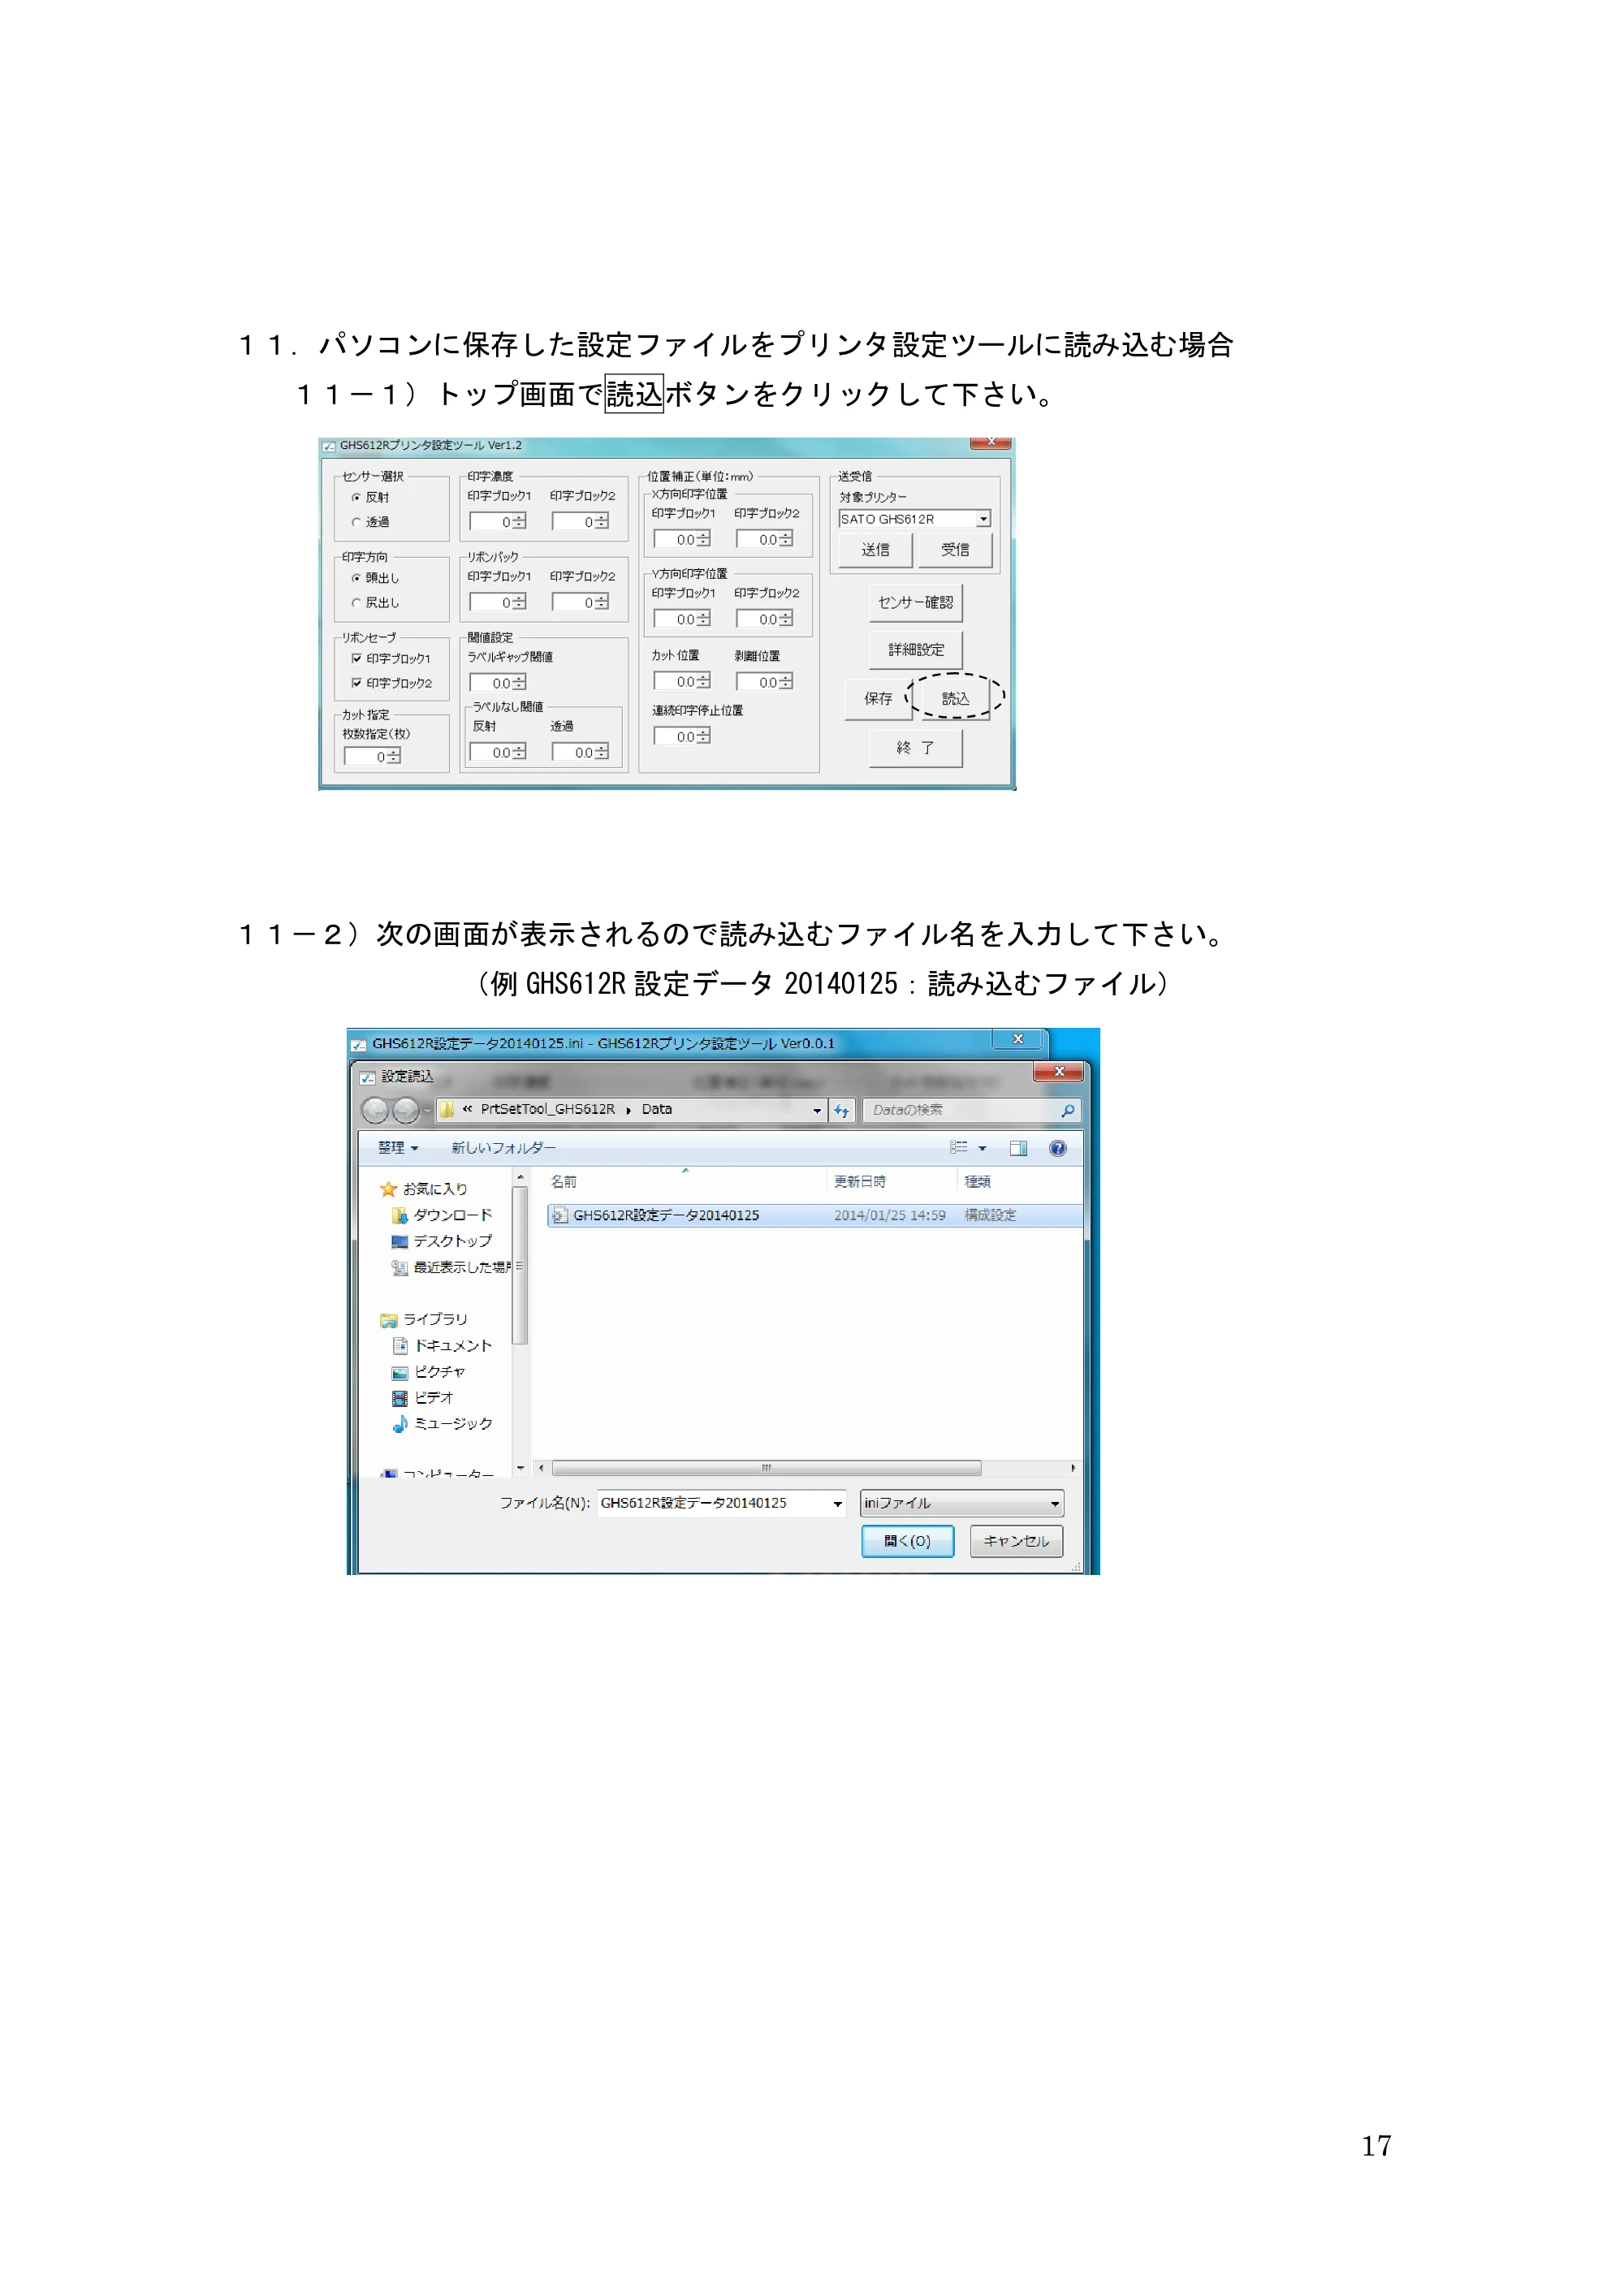This screenshot has width=1624, height=2296.
Task: Click back arrow in 設定読込 dialog
Action: point(375,1110)
